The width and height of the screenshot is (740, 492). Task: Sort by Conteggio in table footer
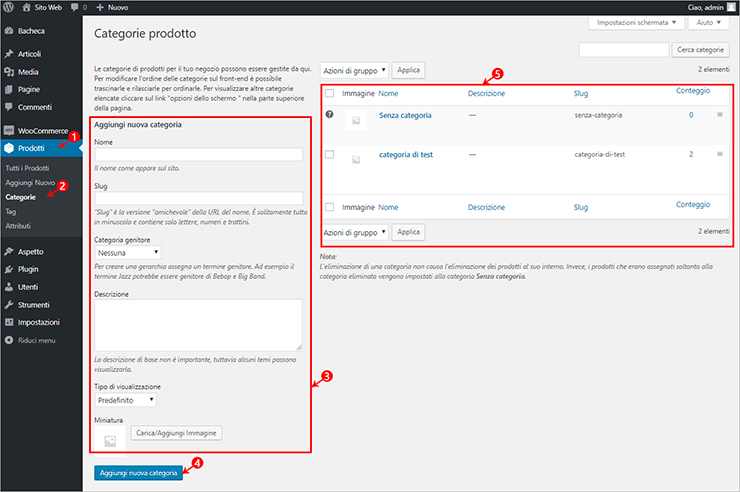click(693, 204)
